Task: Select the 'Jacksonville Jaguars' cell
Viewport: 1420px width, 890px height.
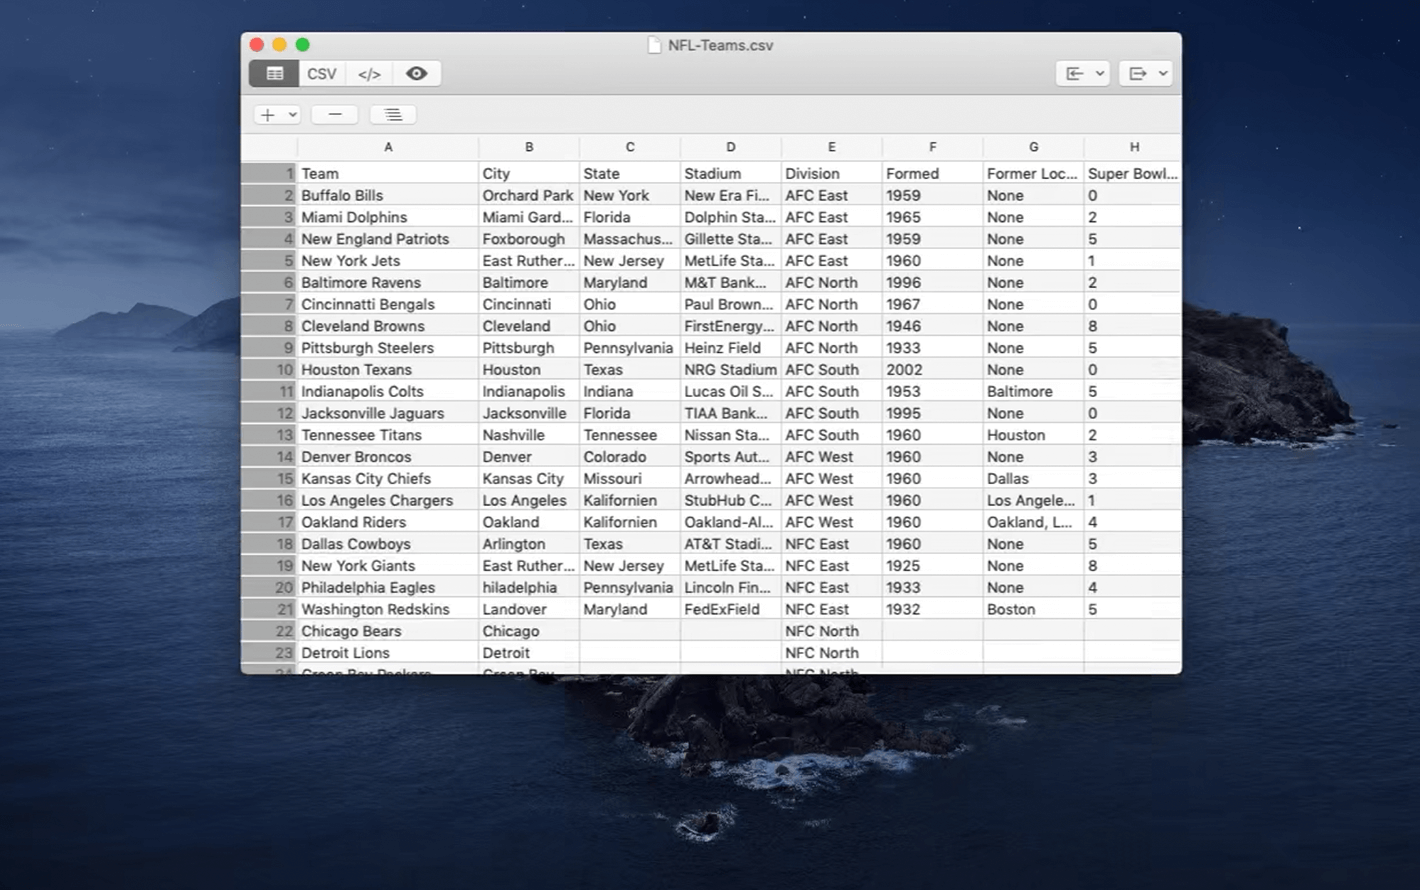Action: (x=388, y=413)
